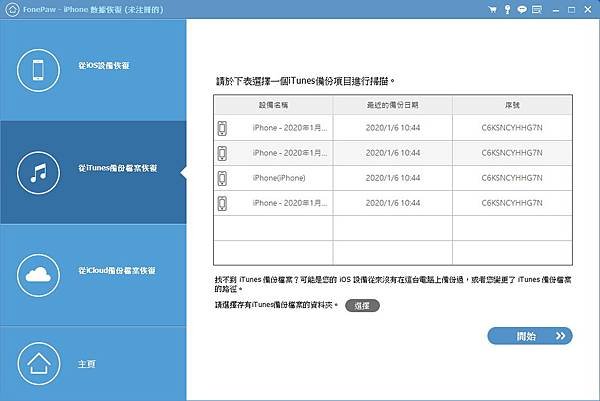Click the iCloud cloud circle icon

[38, 275]
